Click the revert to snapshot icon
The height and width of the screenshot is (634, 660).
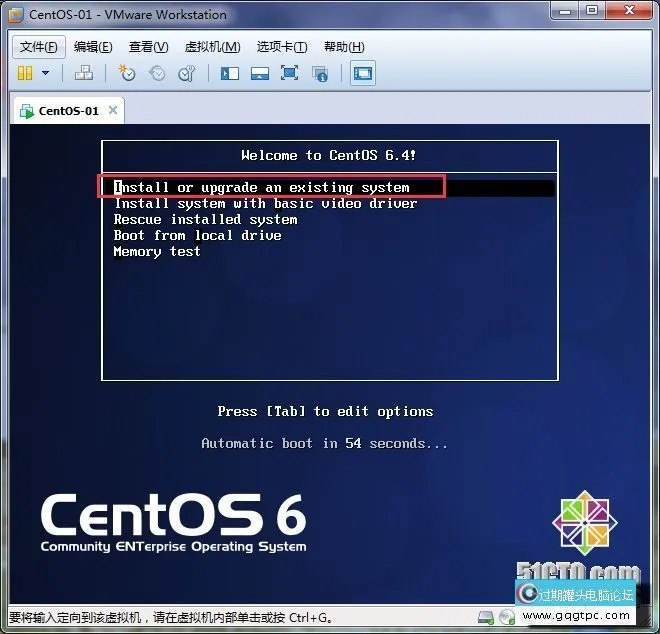[157, 73]
